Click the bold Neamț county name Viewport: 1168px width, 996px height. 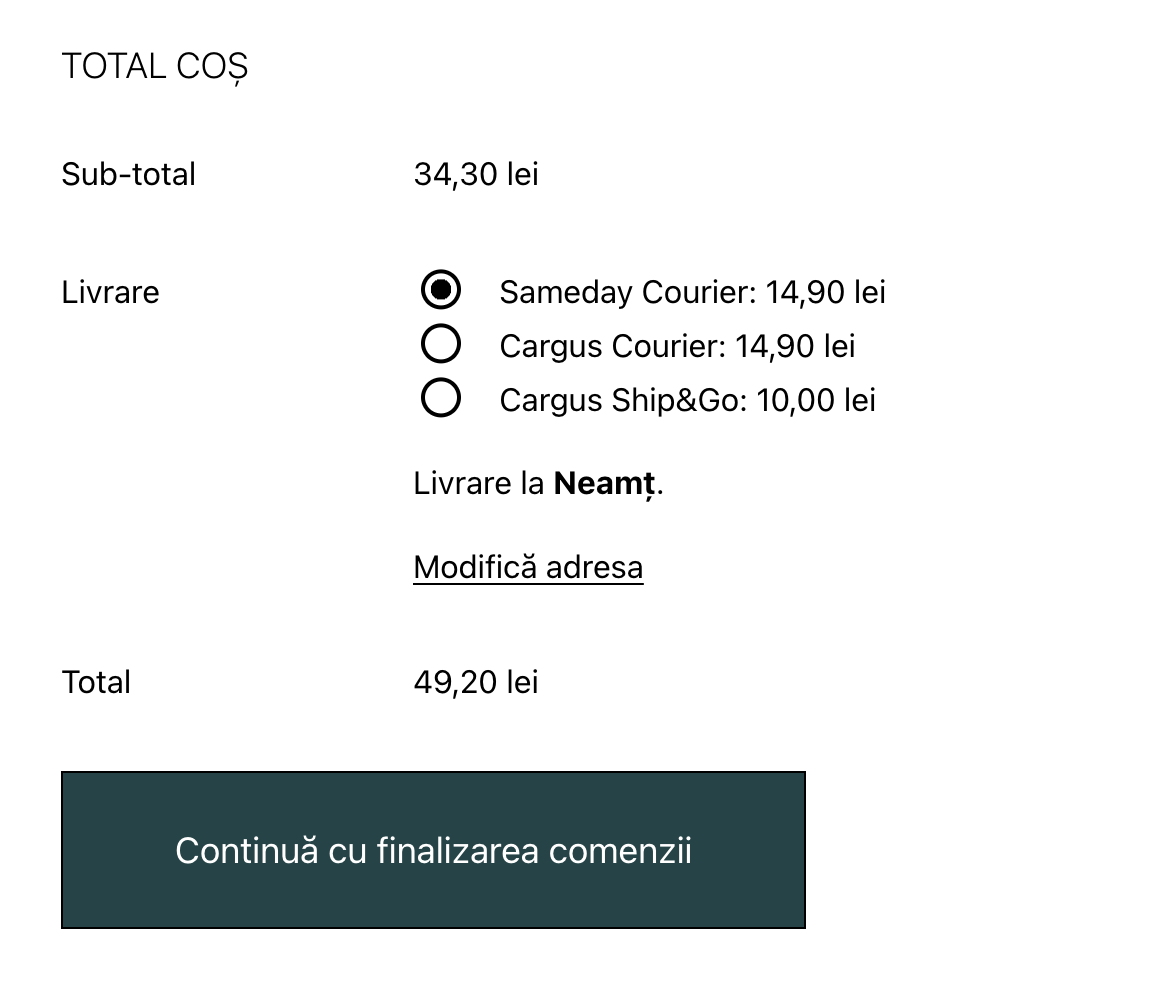[605, 484]
